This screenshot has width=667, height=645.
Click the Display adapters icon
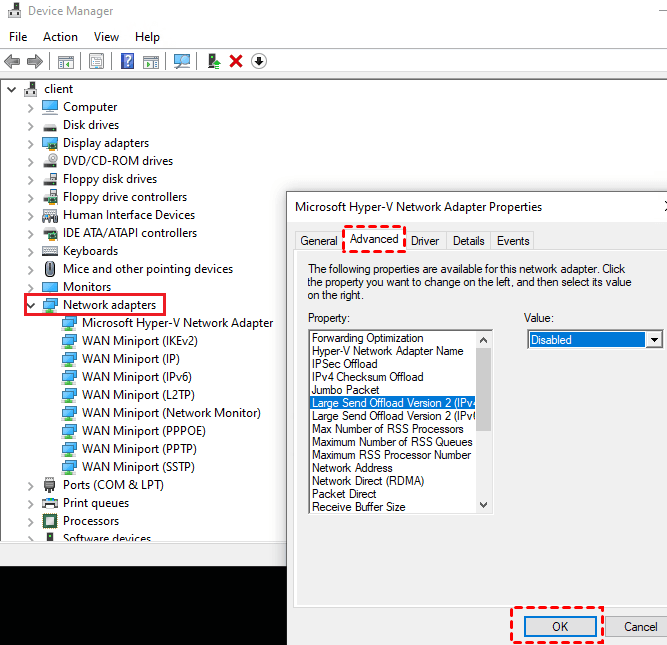click(50, 143)
